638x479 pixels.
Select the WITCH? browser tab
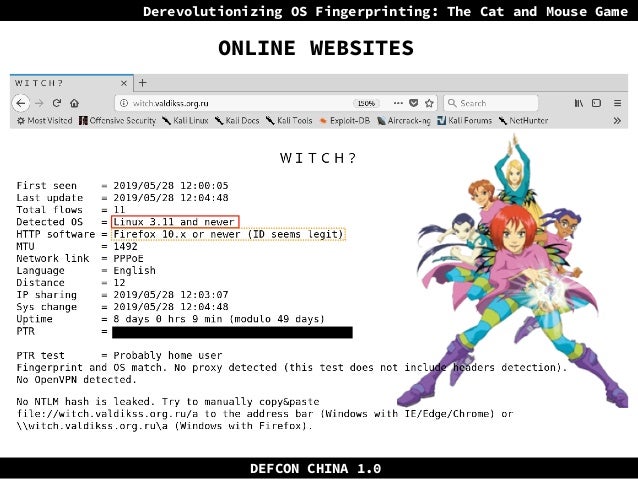point(72,83)
